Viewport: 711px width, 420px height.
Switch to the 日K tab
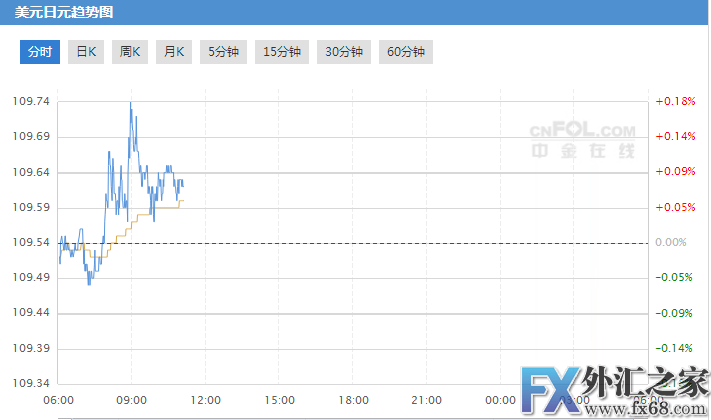coord(87,52)
